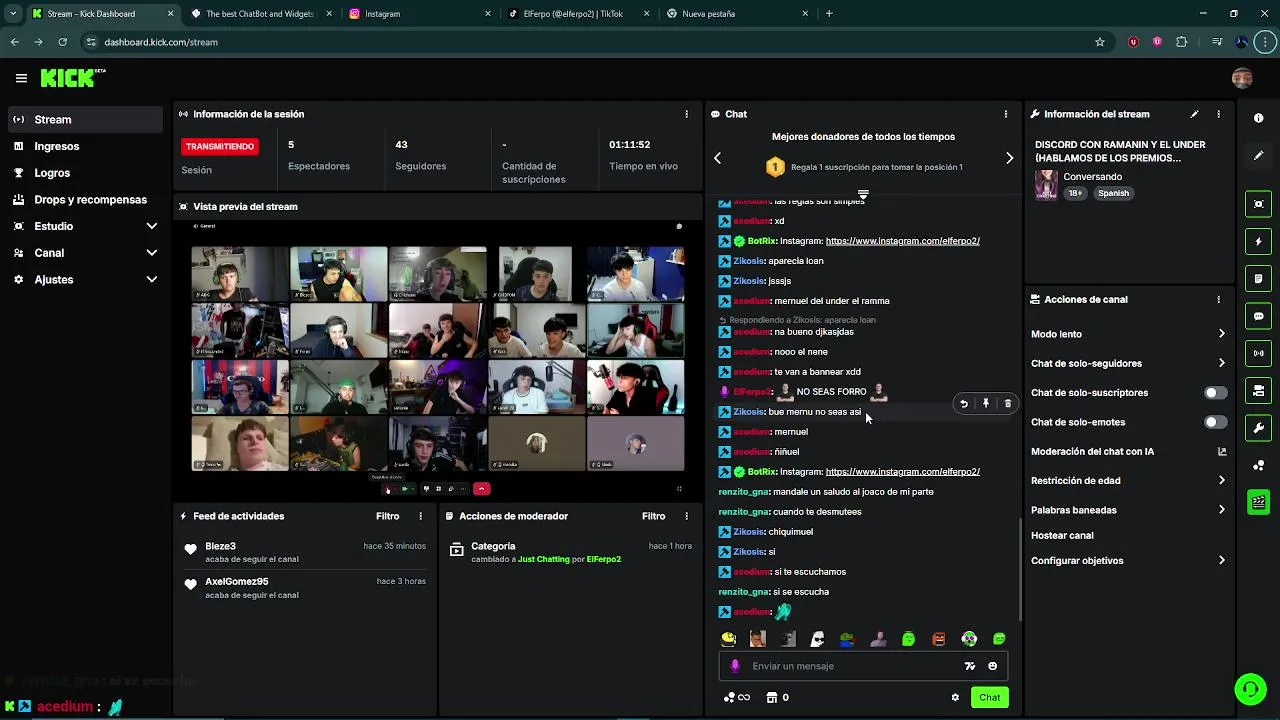The image size is (1280, 720).
Task: Switch to the Nueva pestaña browser tab
Action: click(x=736, y=14)
